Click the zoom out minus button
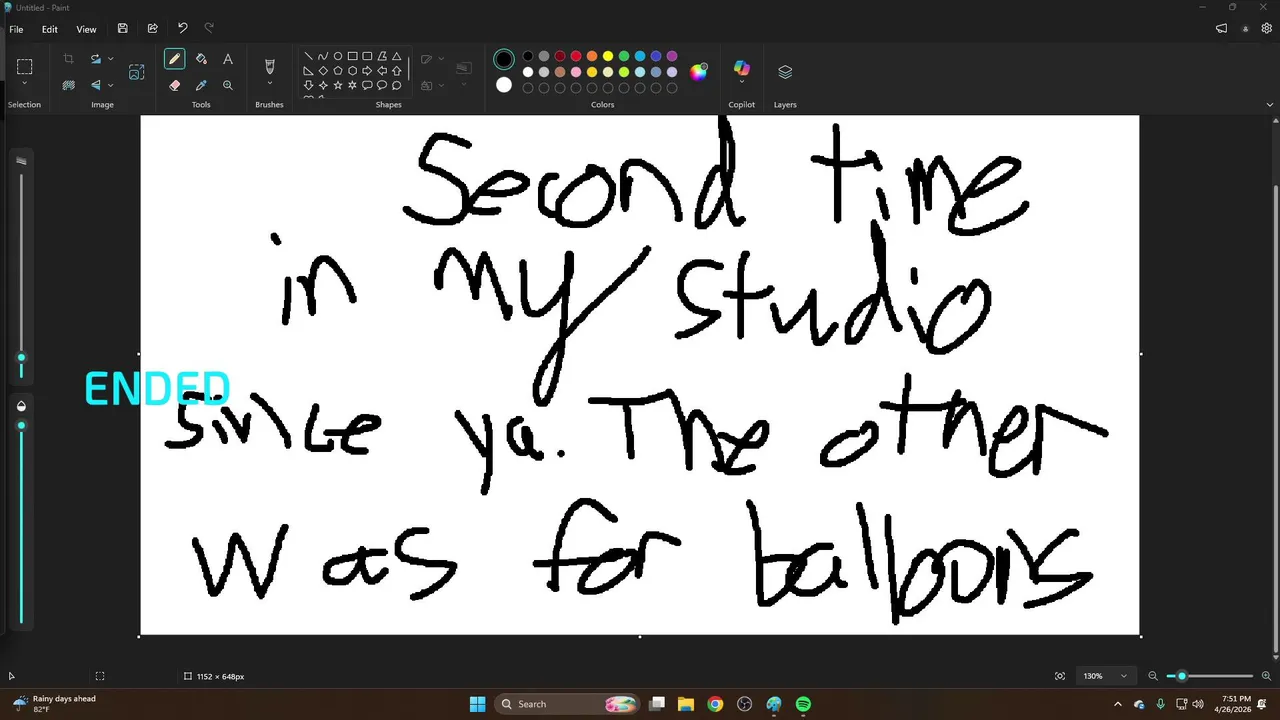Screen dimensions: 1280x720 1153,676
